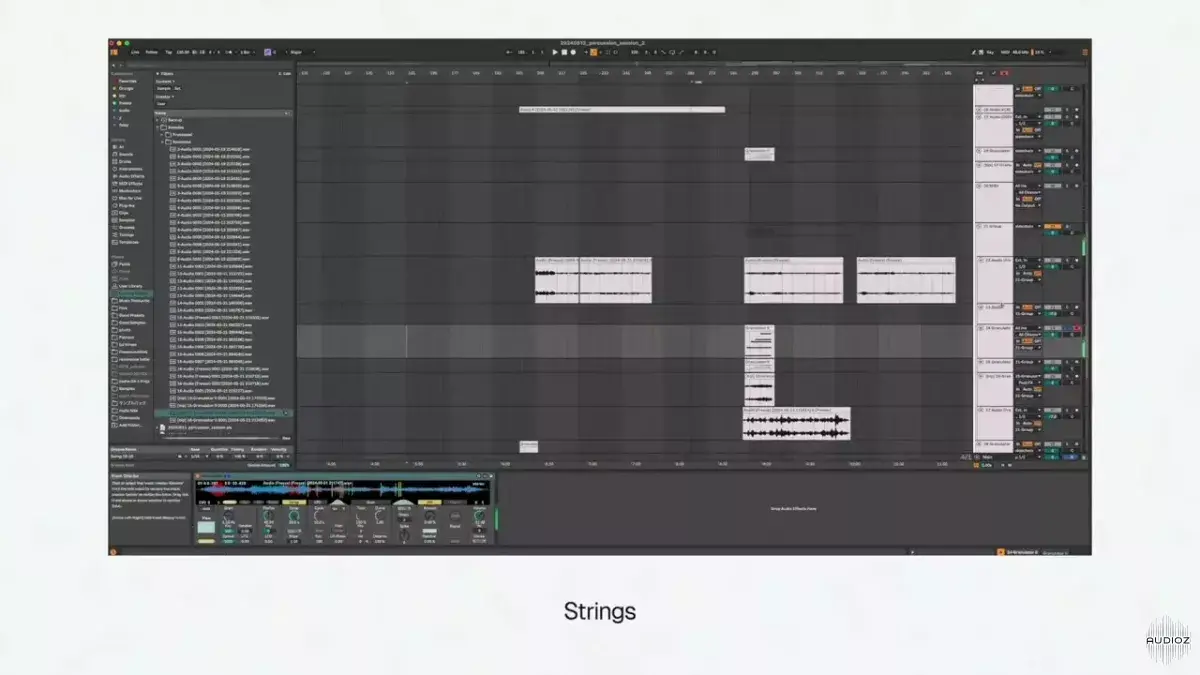Open User Library under Places

coord(129,285)
